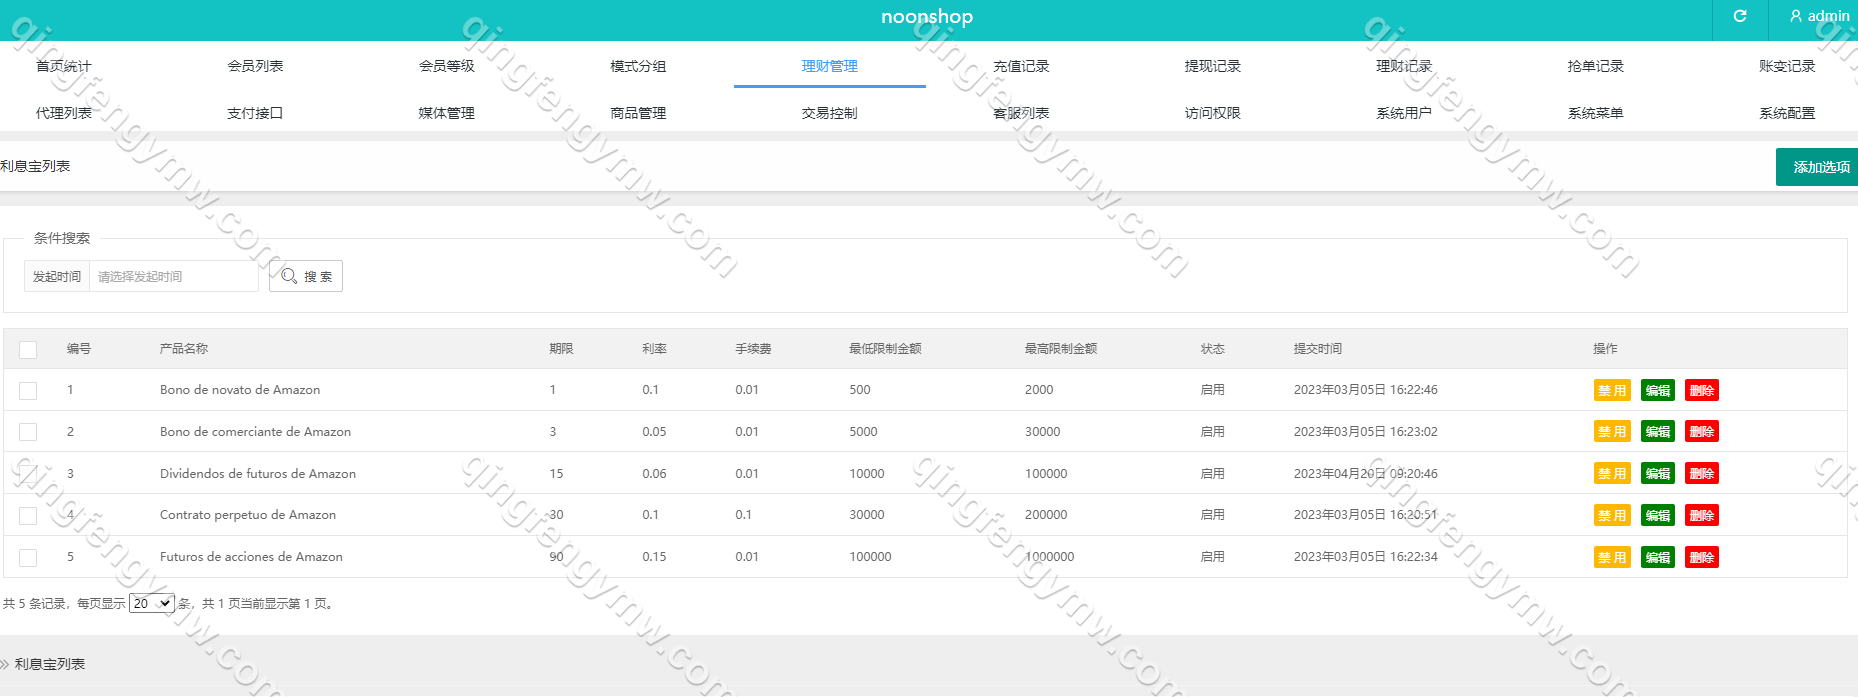Open the 访问权限 menu
Viewport: 1858px width, 697px height.
[x=1213, y=113]
